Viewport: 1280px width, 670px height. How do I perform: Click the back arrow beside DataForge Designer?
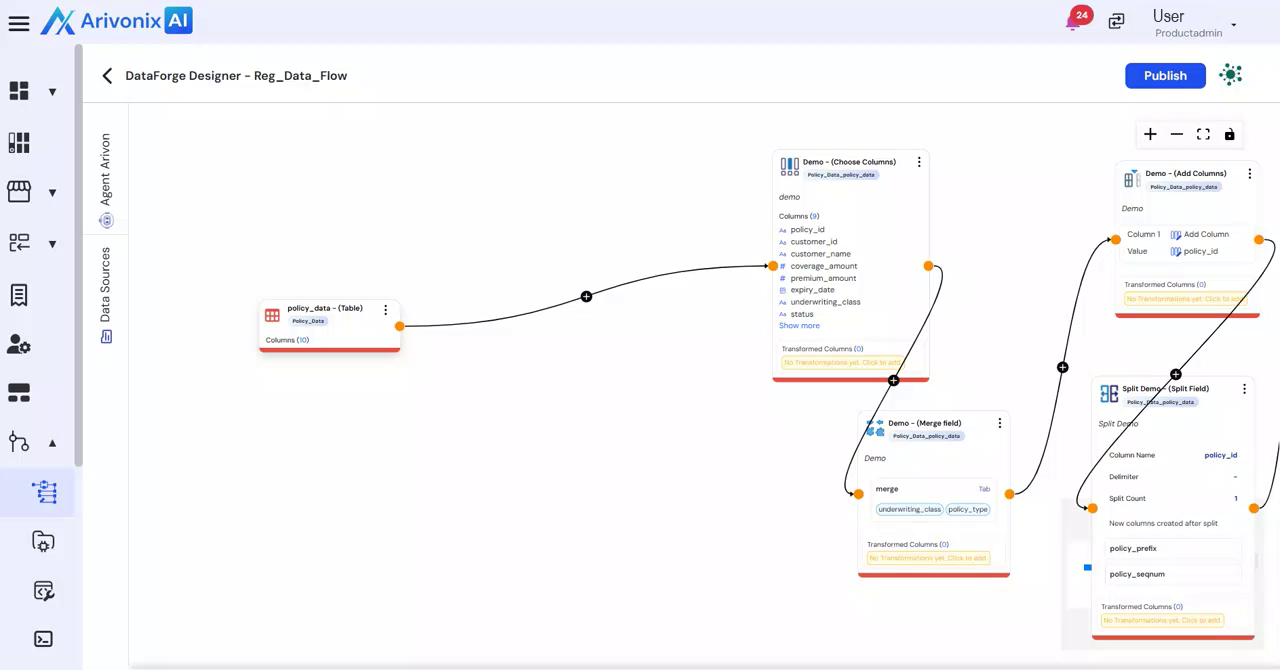pos(107,76)
